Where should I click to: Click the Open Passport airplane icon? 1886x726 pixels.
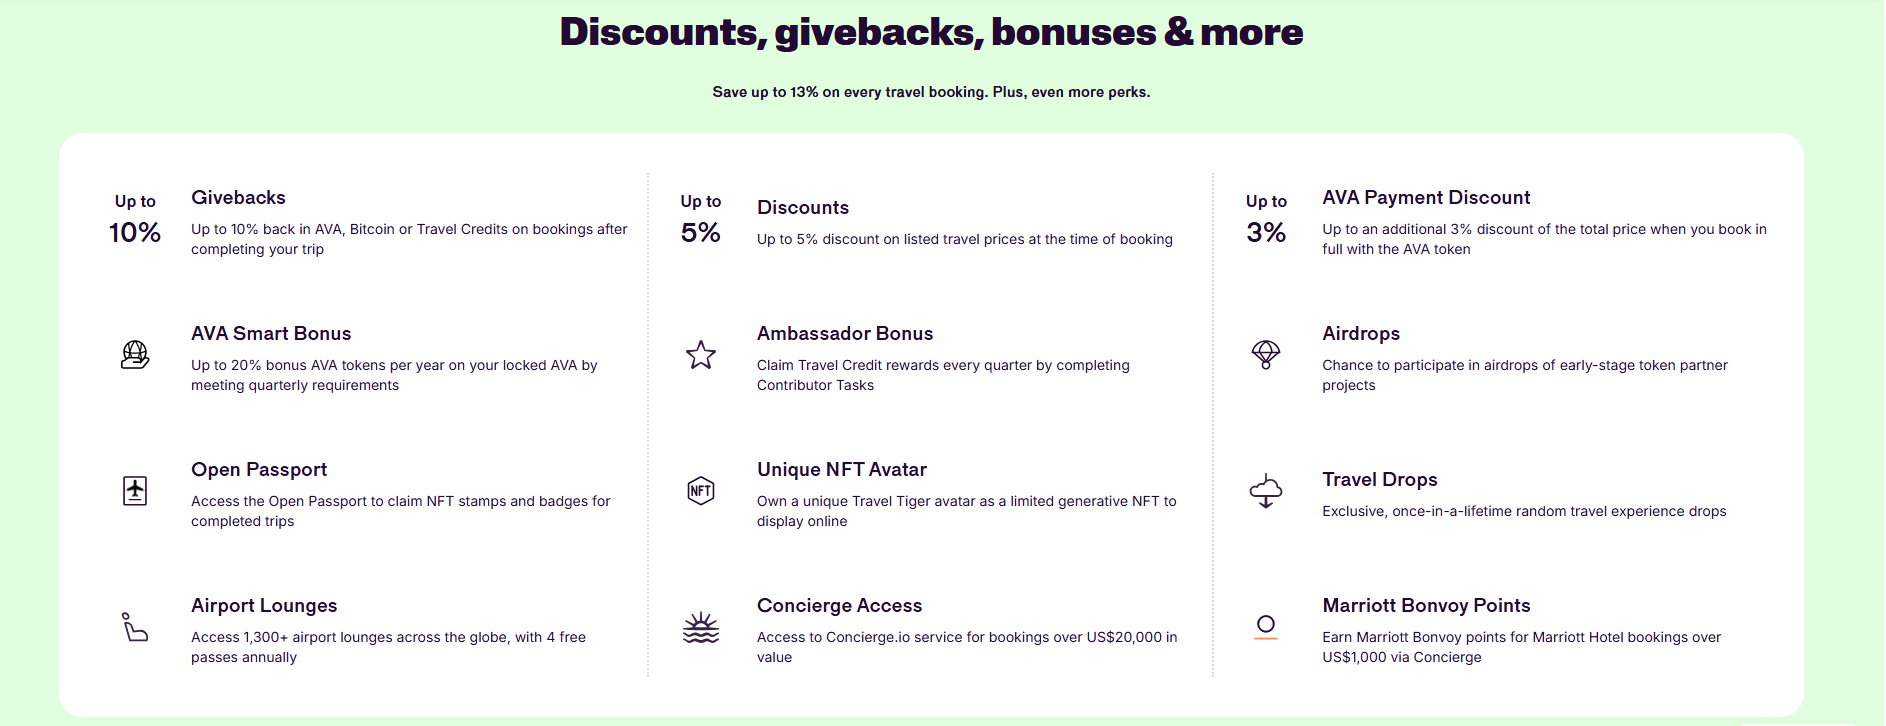[x=135, y=491]
